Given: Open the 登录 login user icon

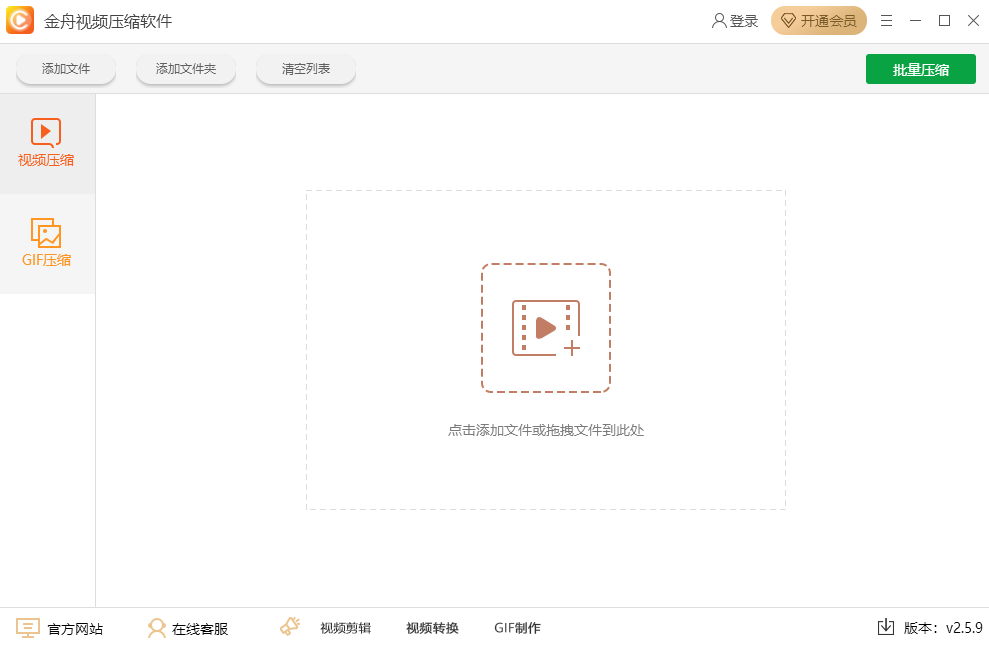Looking at the screenshot, I should (719, 21).
